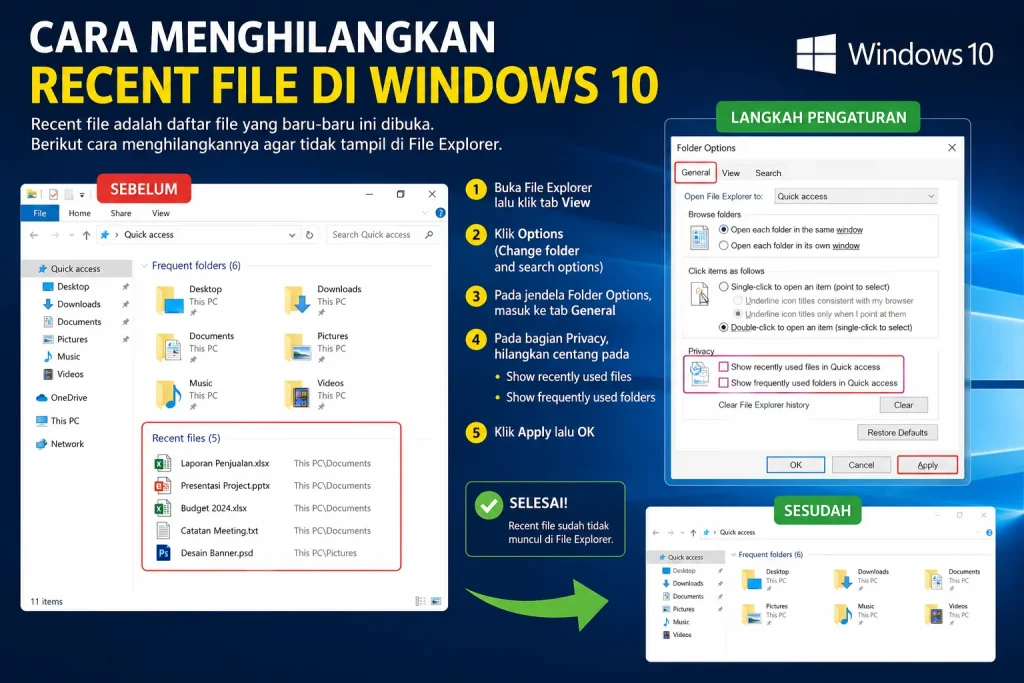Click the Back arrow in the SEBELUM Explorer
1024x683 pixels.
pyautogui.click(x=34, y=235)
